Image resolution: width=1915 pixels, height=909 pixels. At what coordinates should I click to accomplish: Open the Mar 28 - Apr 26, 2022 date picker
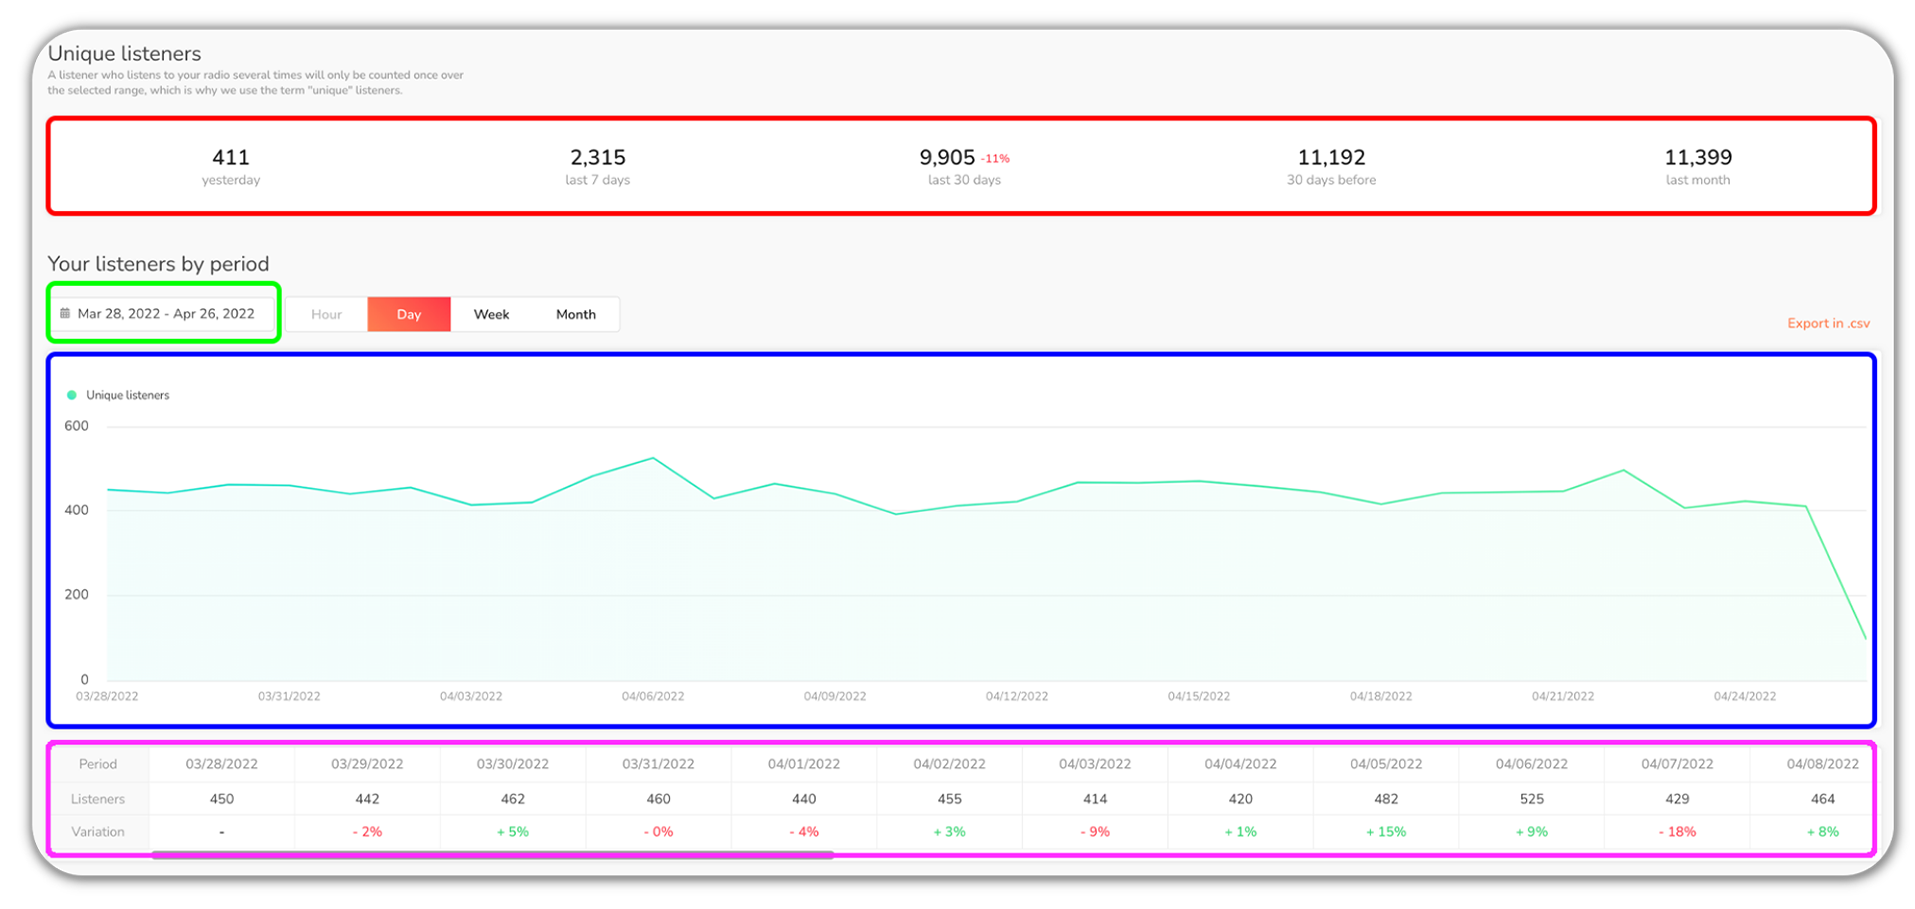pyautogui.click(x=165, y=314)
